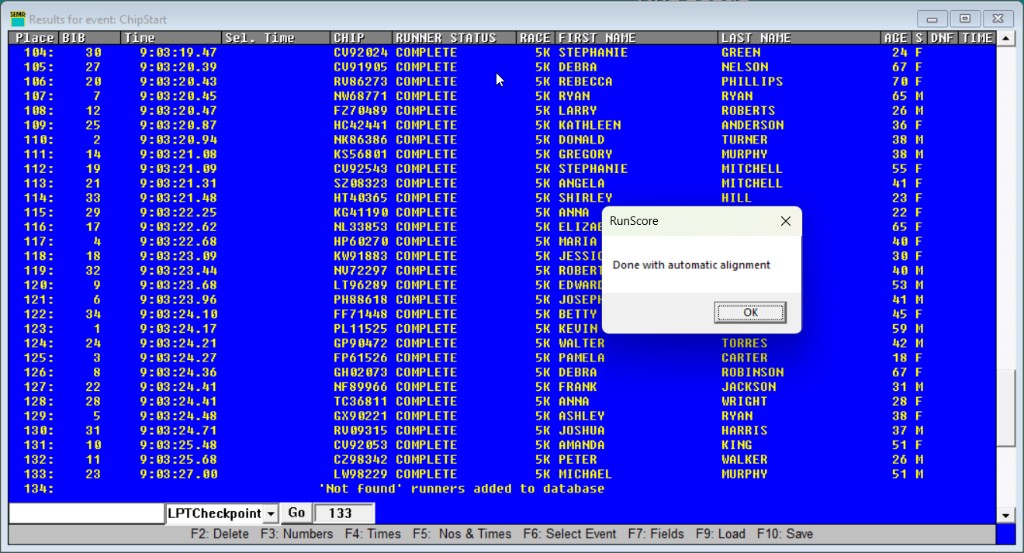Click first name LARRY

coord(577,111)
